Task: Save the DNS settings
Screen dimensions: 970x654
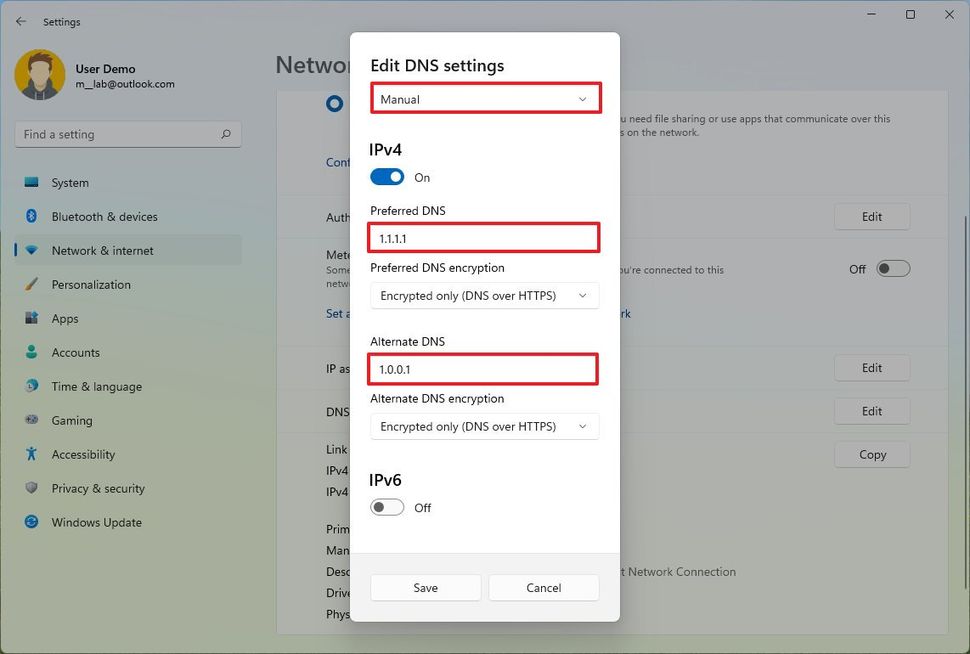Action: pyautogui.click(x=425, y=587)
